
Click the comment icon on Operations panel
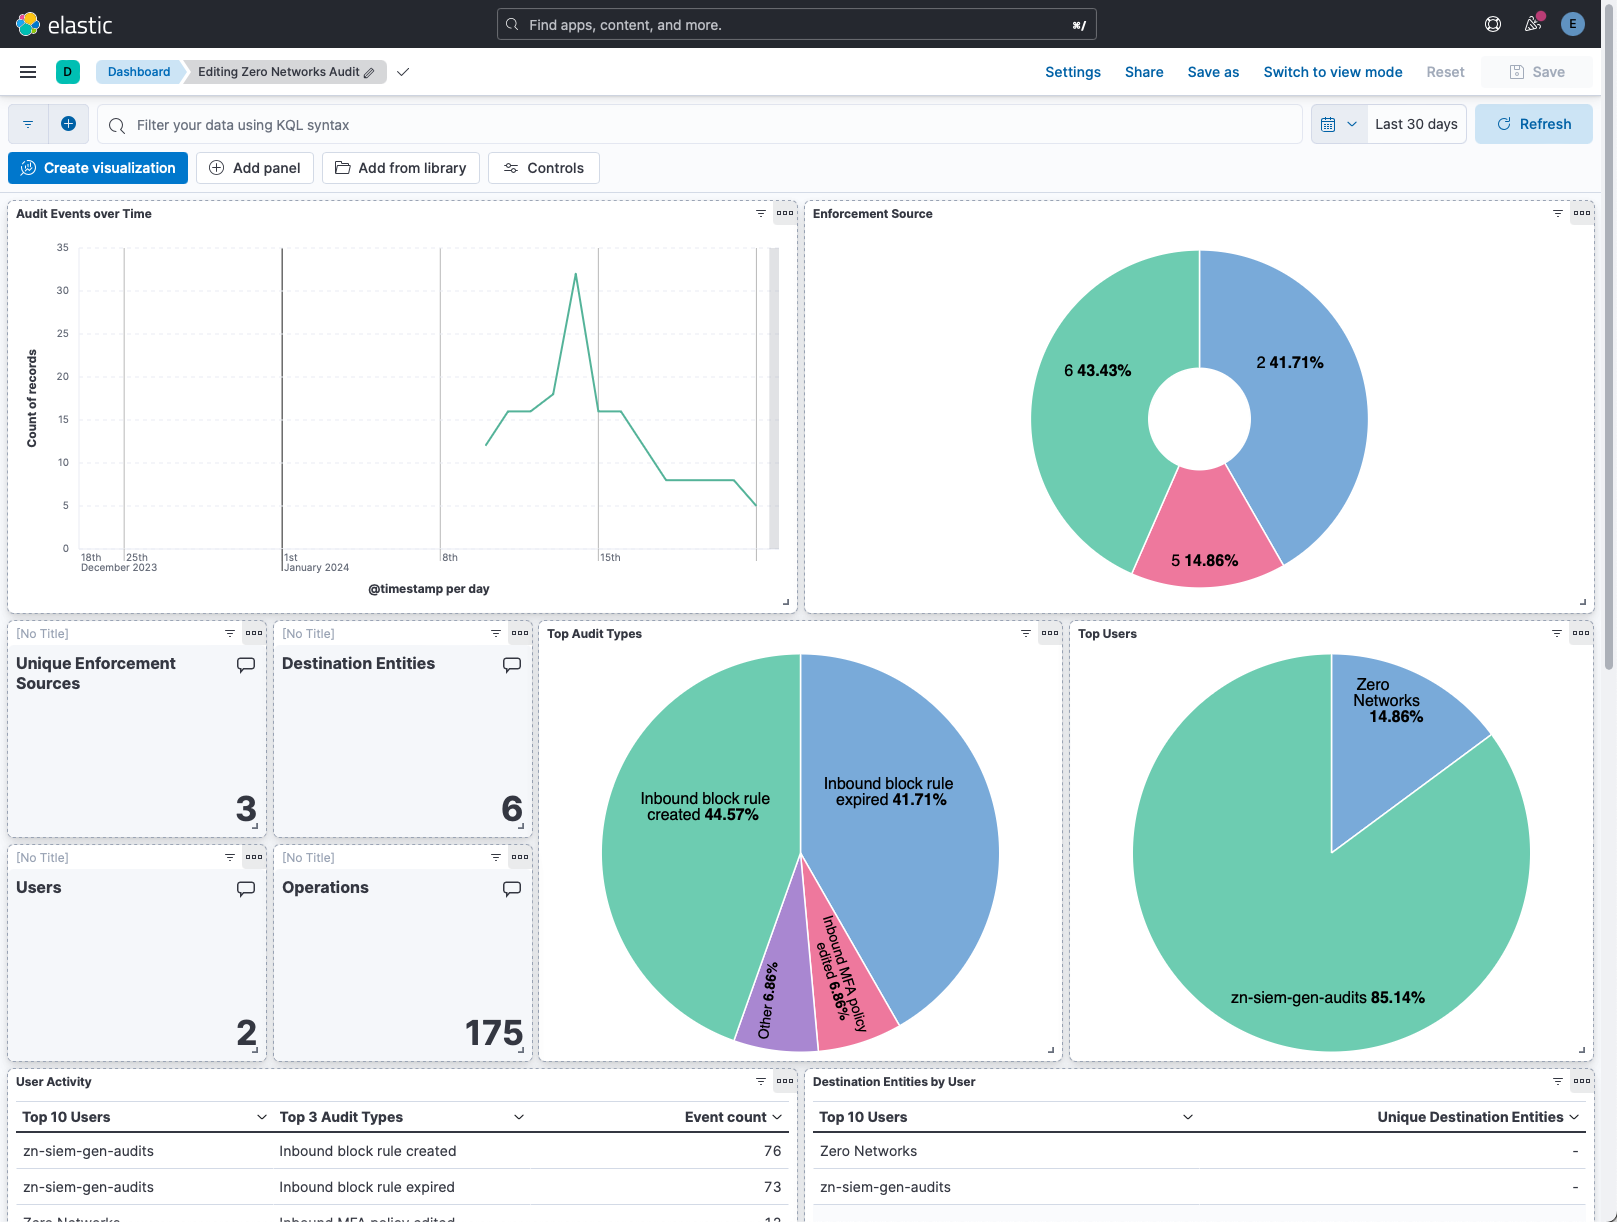(x=512, y=888)
